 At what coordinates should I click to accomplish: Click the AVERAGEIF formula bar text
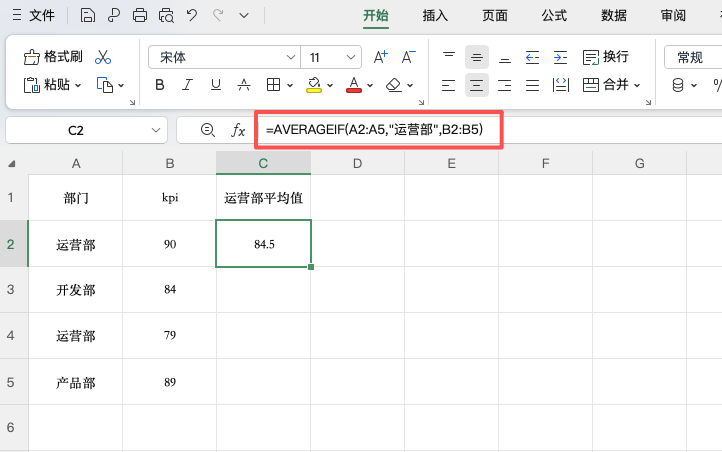pyautogui.click(x=374, y=130)
